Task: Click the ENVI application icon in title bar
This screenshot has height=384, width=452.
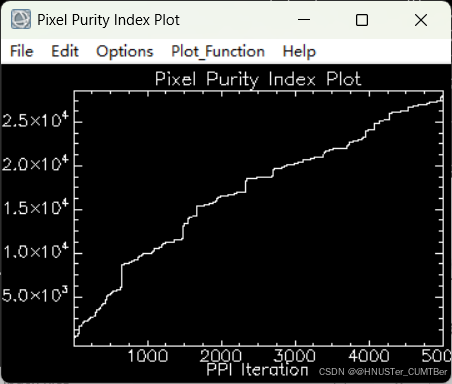Action: click(21, 19)
